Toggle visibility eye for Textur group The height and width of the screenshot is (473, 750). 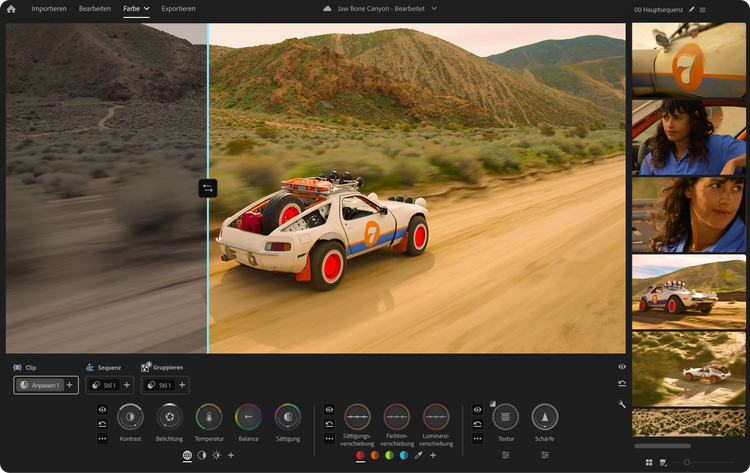click(477, 410)
